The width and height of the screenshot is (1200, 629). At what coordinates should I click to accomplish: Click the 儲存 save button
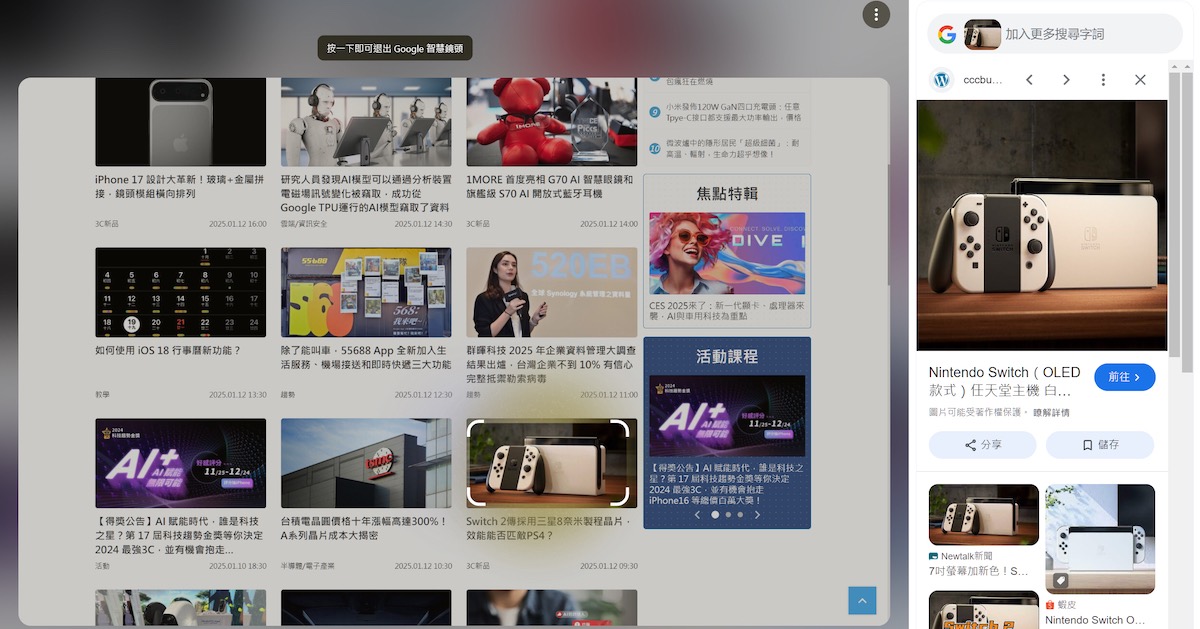pyautogui.click(x=1100, y=445)
